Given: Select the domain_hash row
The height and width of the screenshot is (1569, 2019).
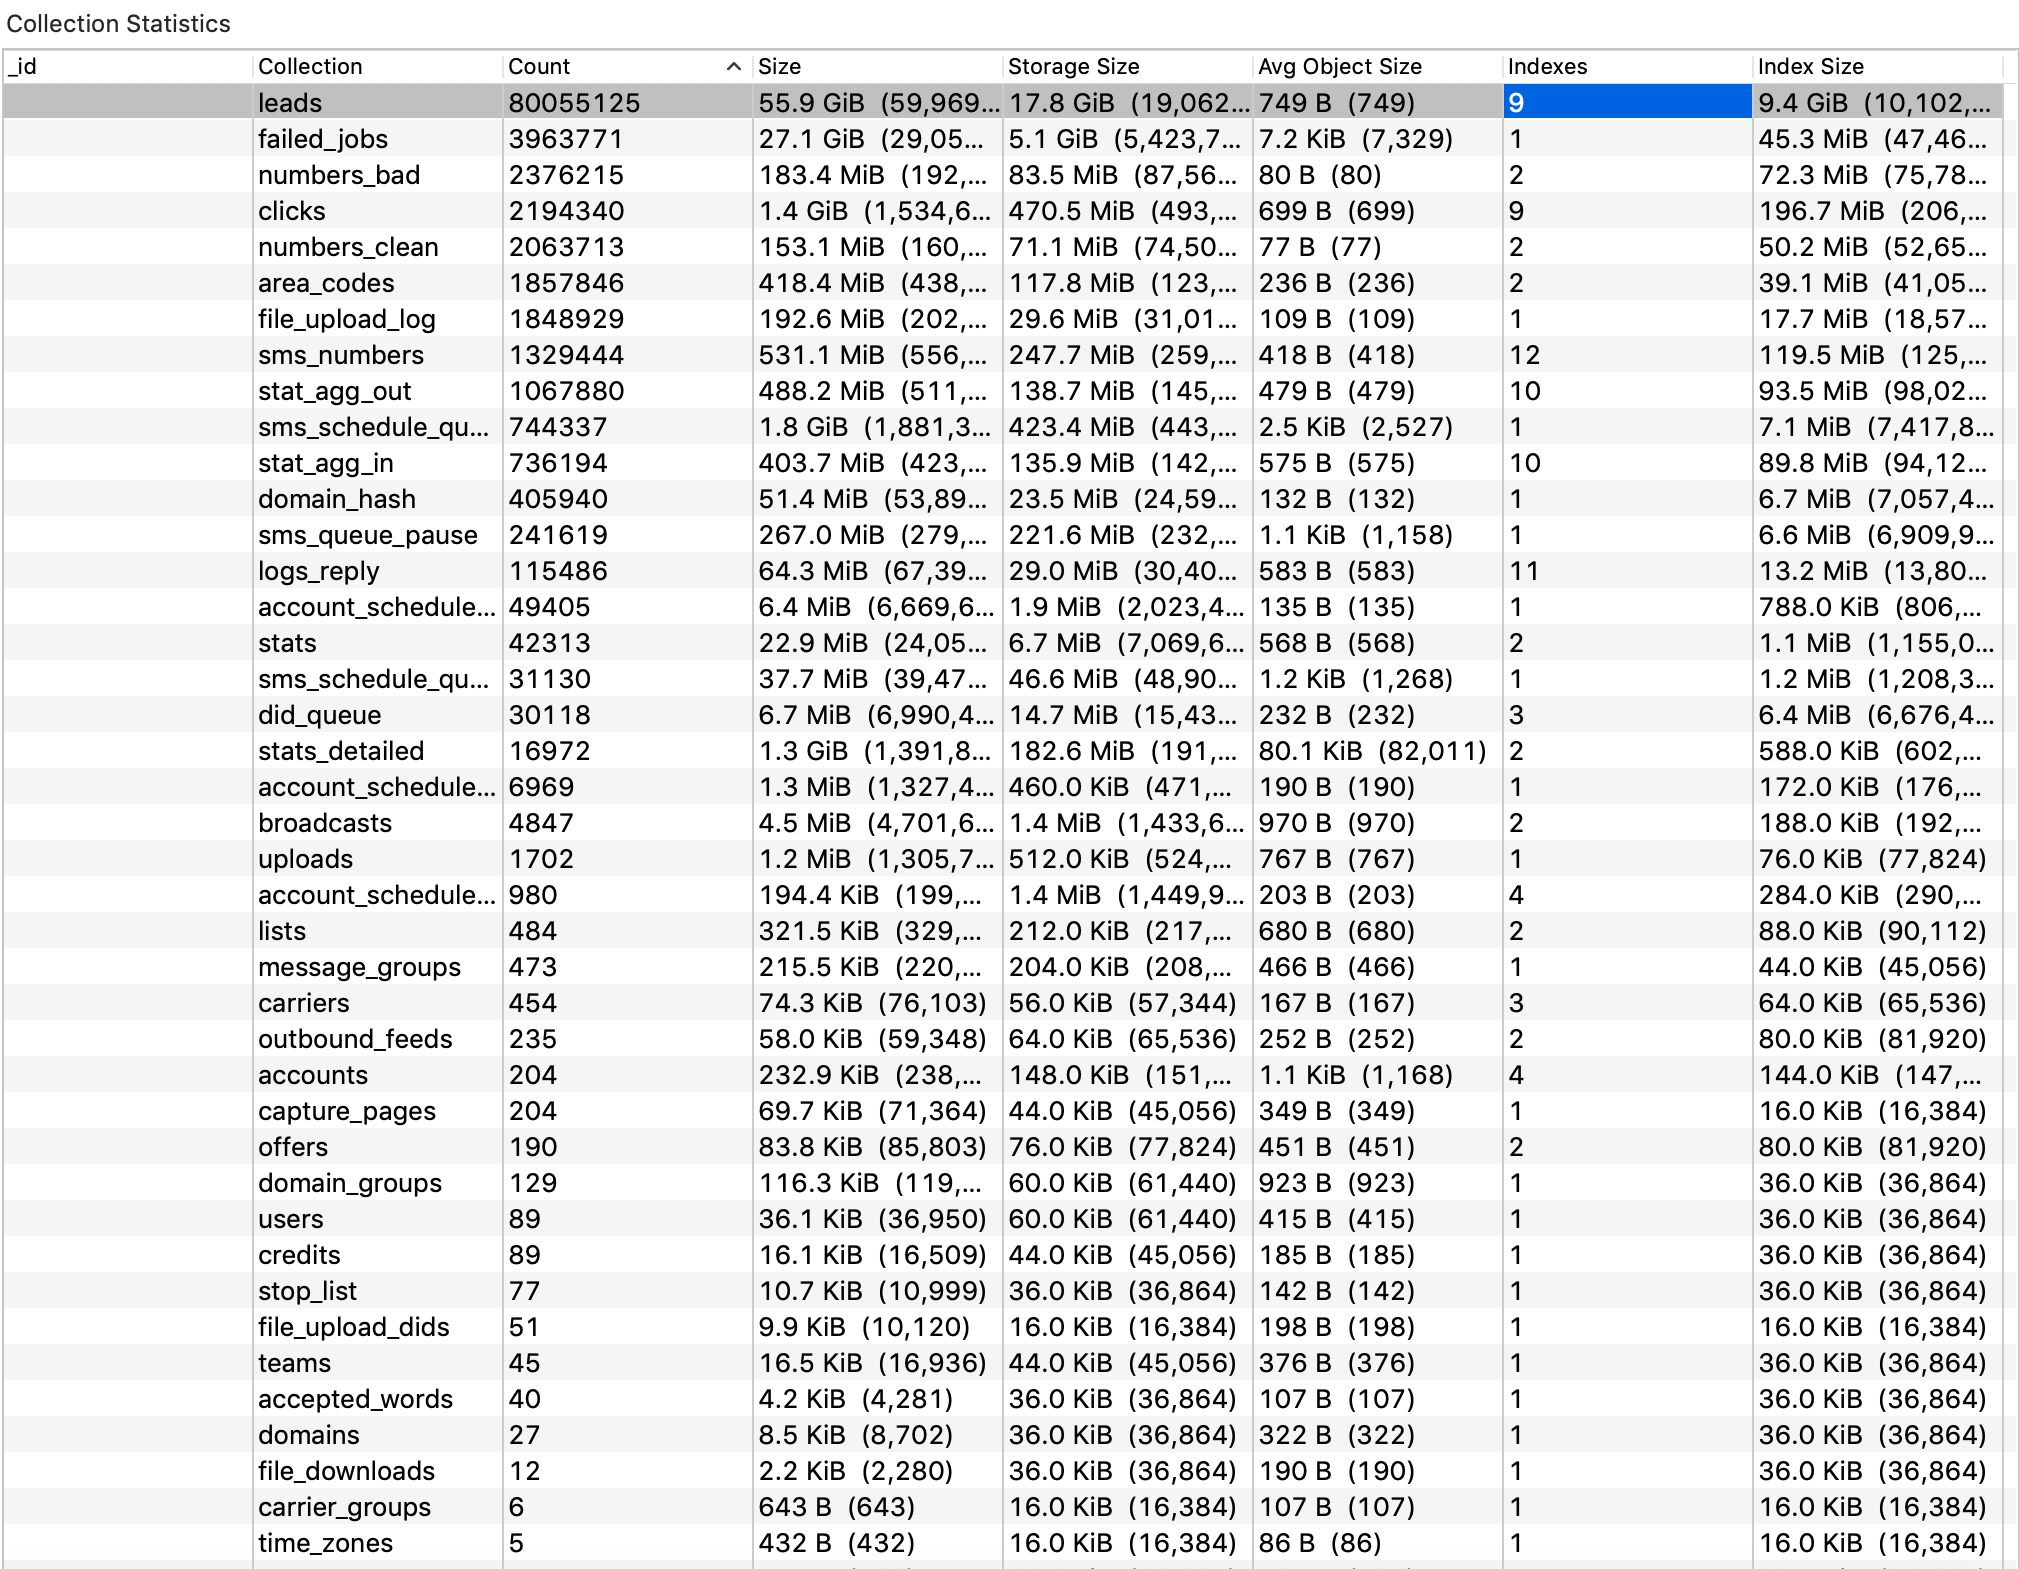Looking at the screenshot, I should click(336, 499).
